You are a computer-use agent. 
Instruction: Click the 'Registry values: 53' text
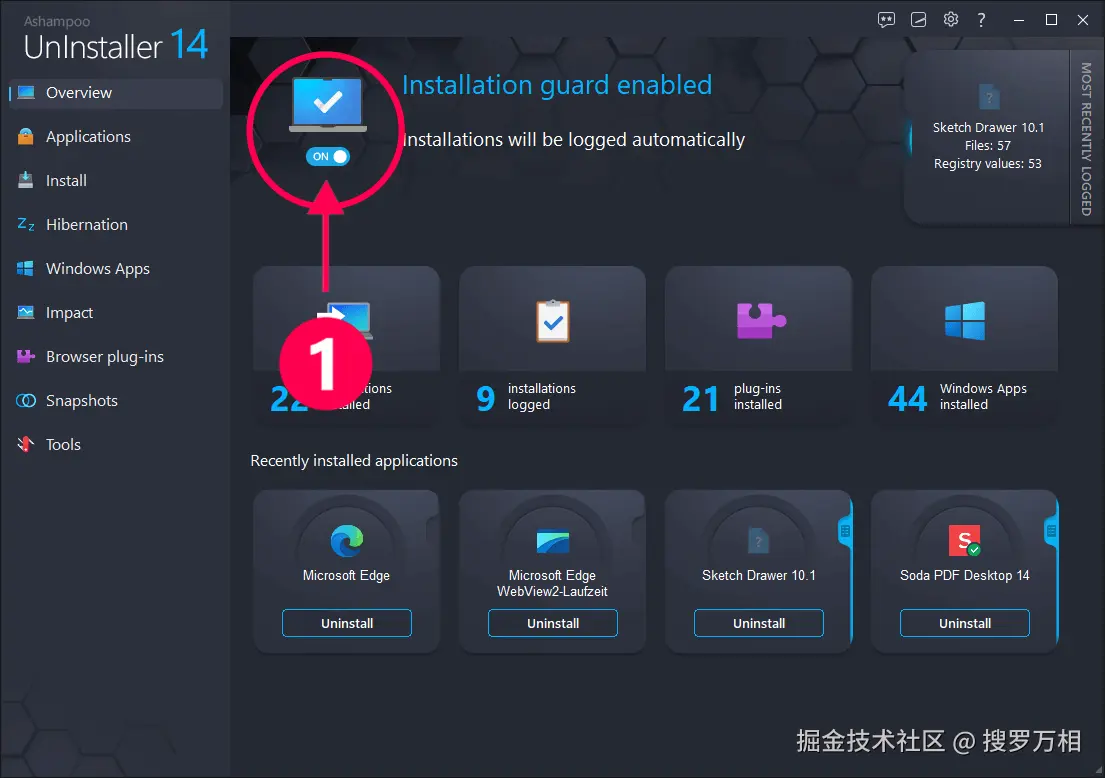[987, 163]
